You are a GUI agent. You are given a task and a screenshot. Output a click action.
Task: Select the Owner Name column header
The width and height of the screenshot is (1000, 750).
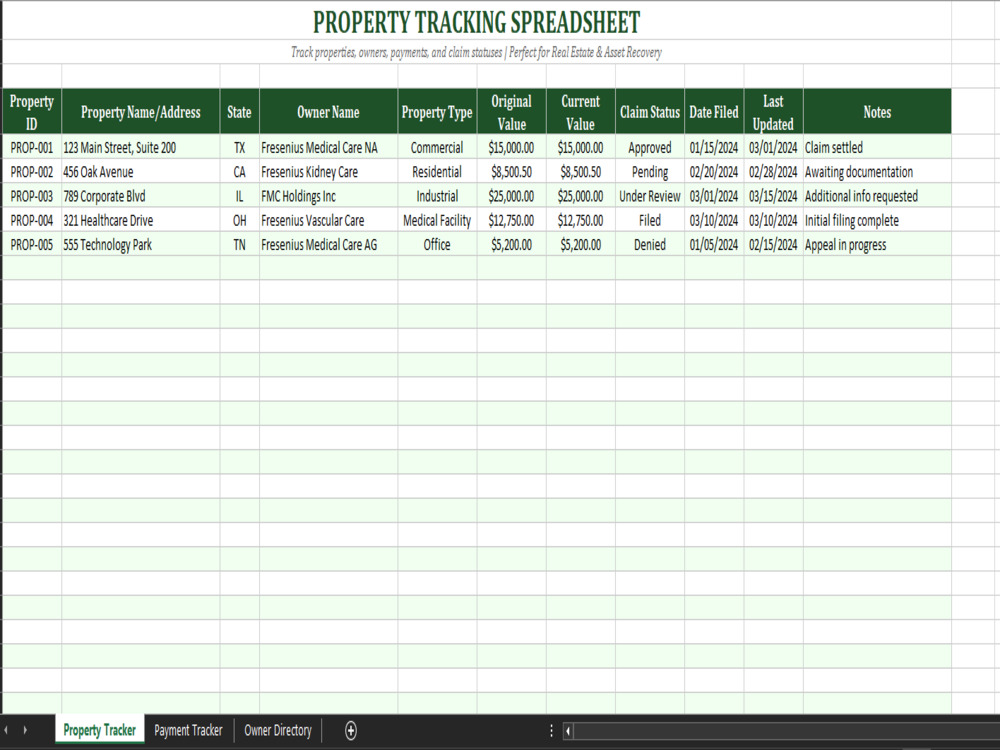328,112
